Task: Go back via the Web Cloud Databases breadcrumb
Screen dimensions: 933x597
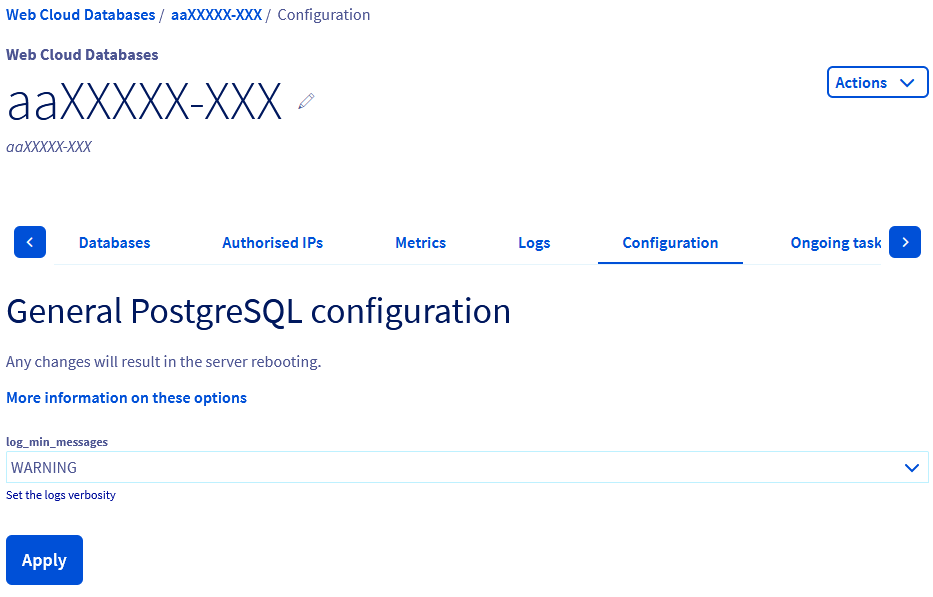Action: coord(80,14)
